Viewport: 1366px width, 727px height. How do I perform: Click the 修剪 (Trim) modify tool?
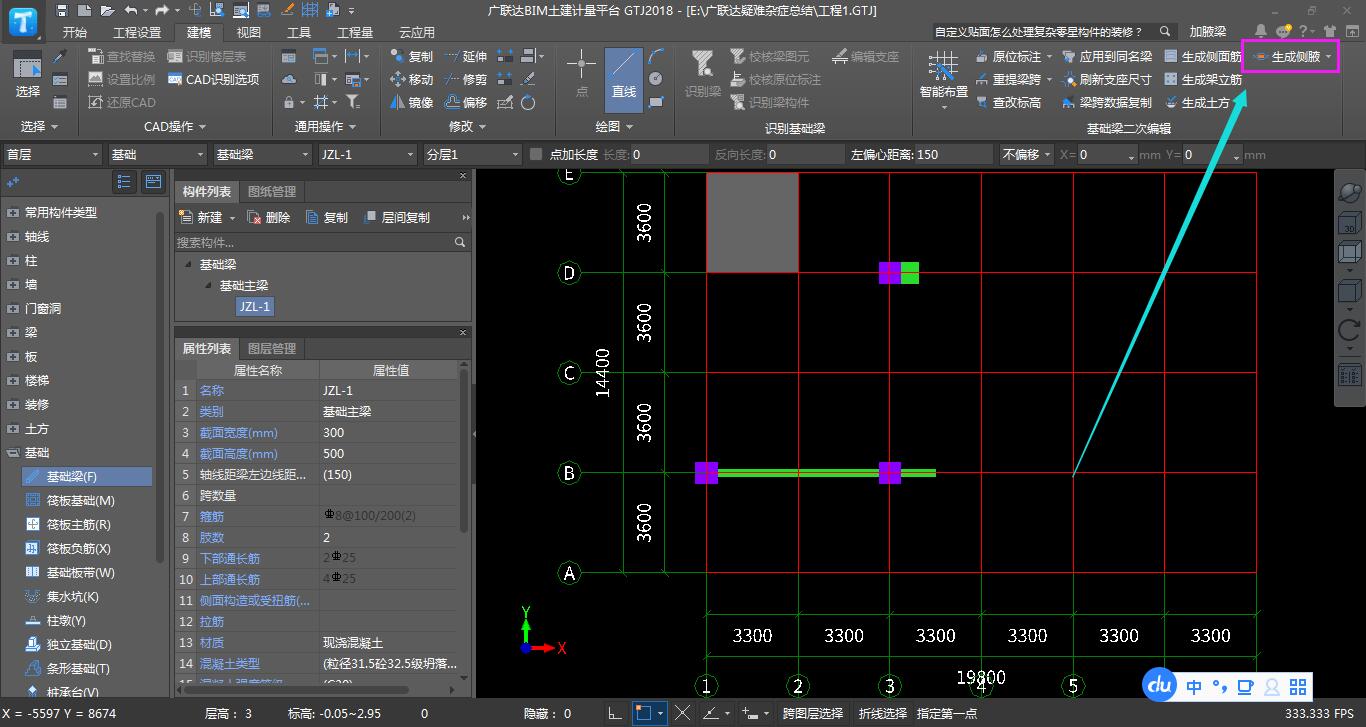[465, 79]
